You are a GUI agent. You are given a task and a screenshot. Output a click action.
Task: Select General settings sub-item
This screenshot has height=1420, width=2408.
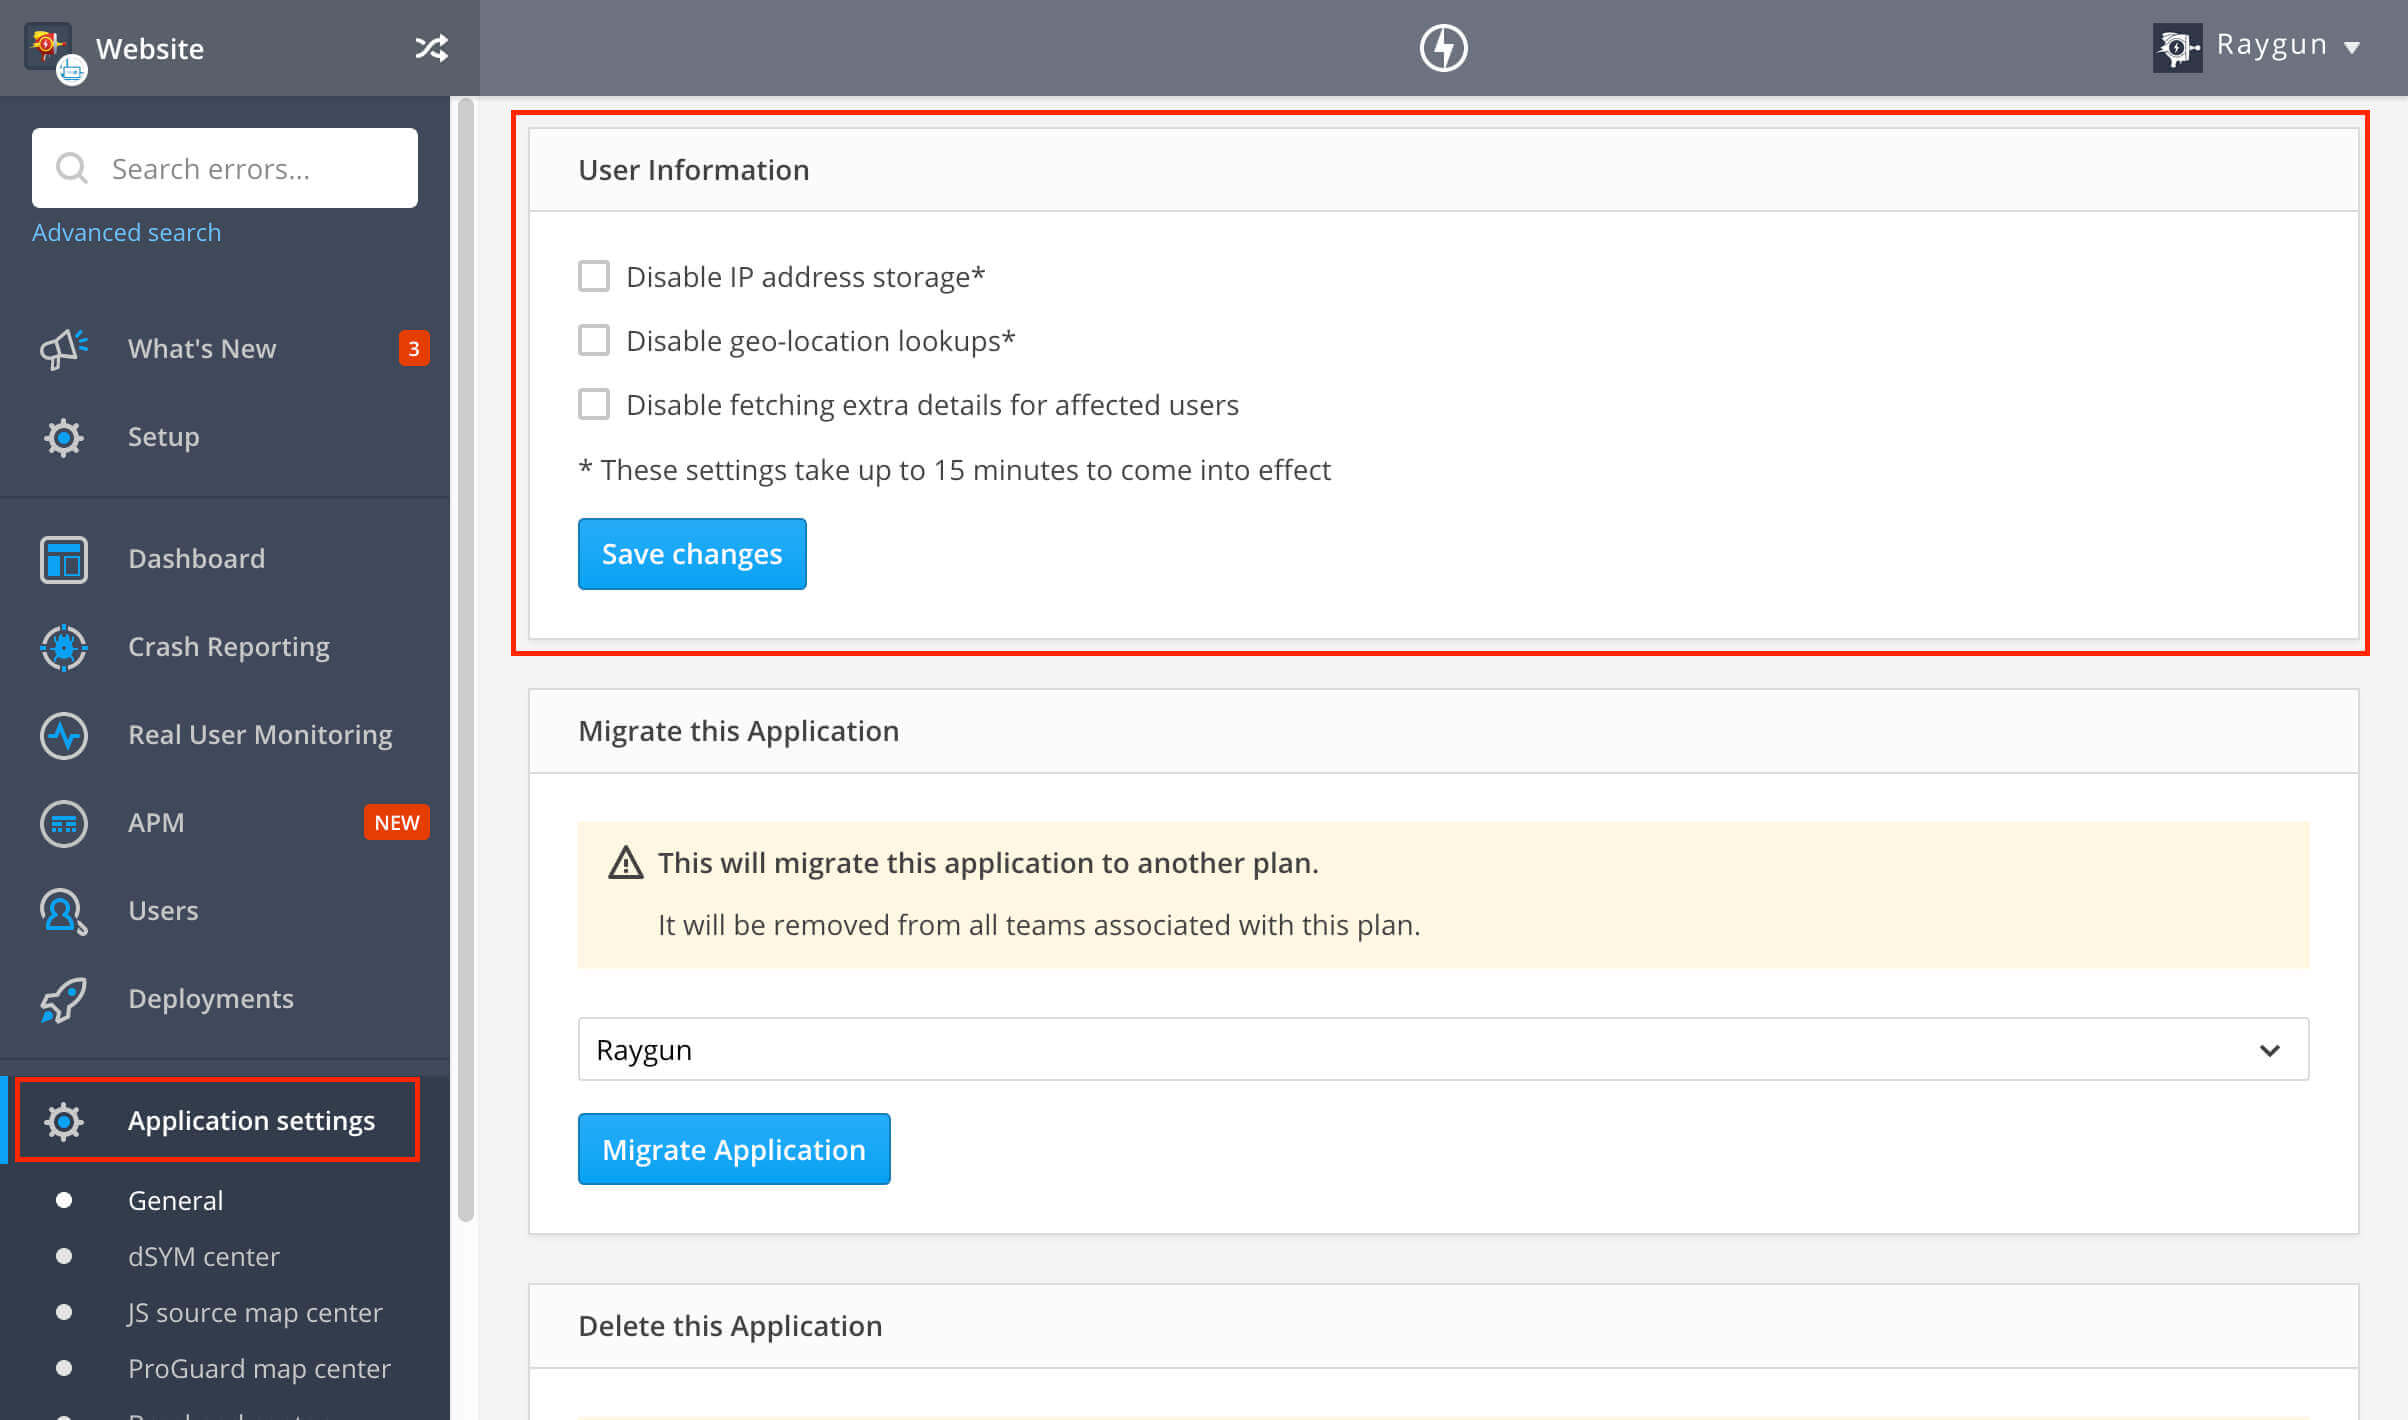[x=175, y=1200]
